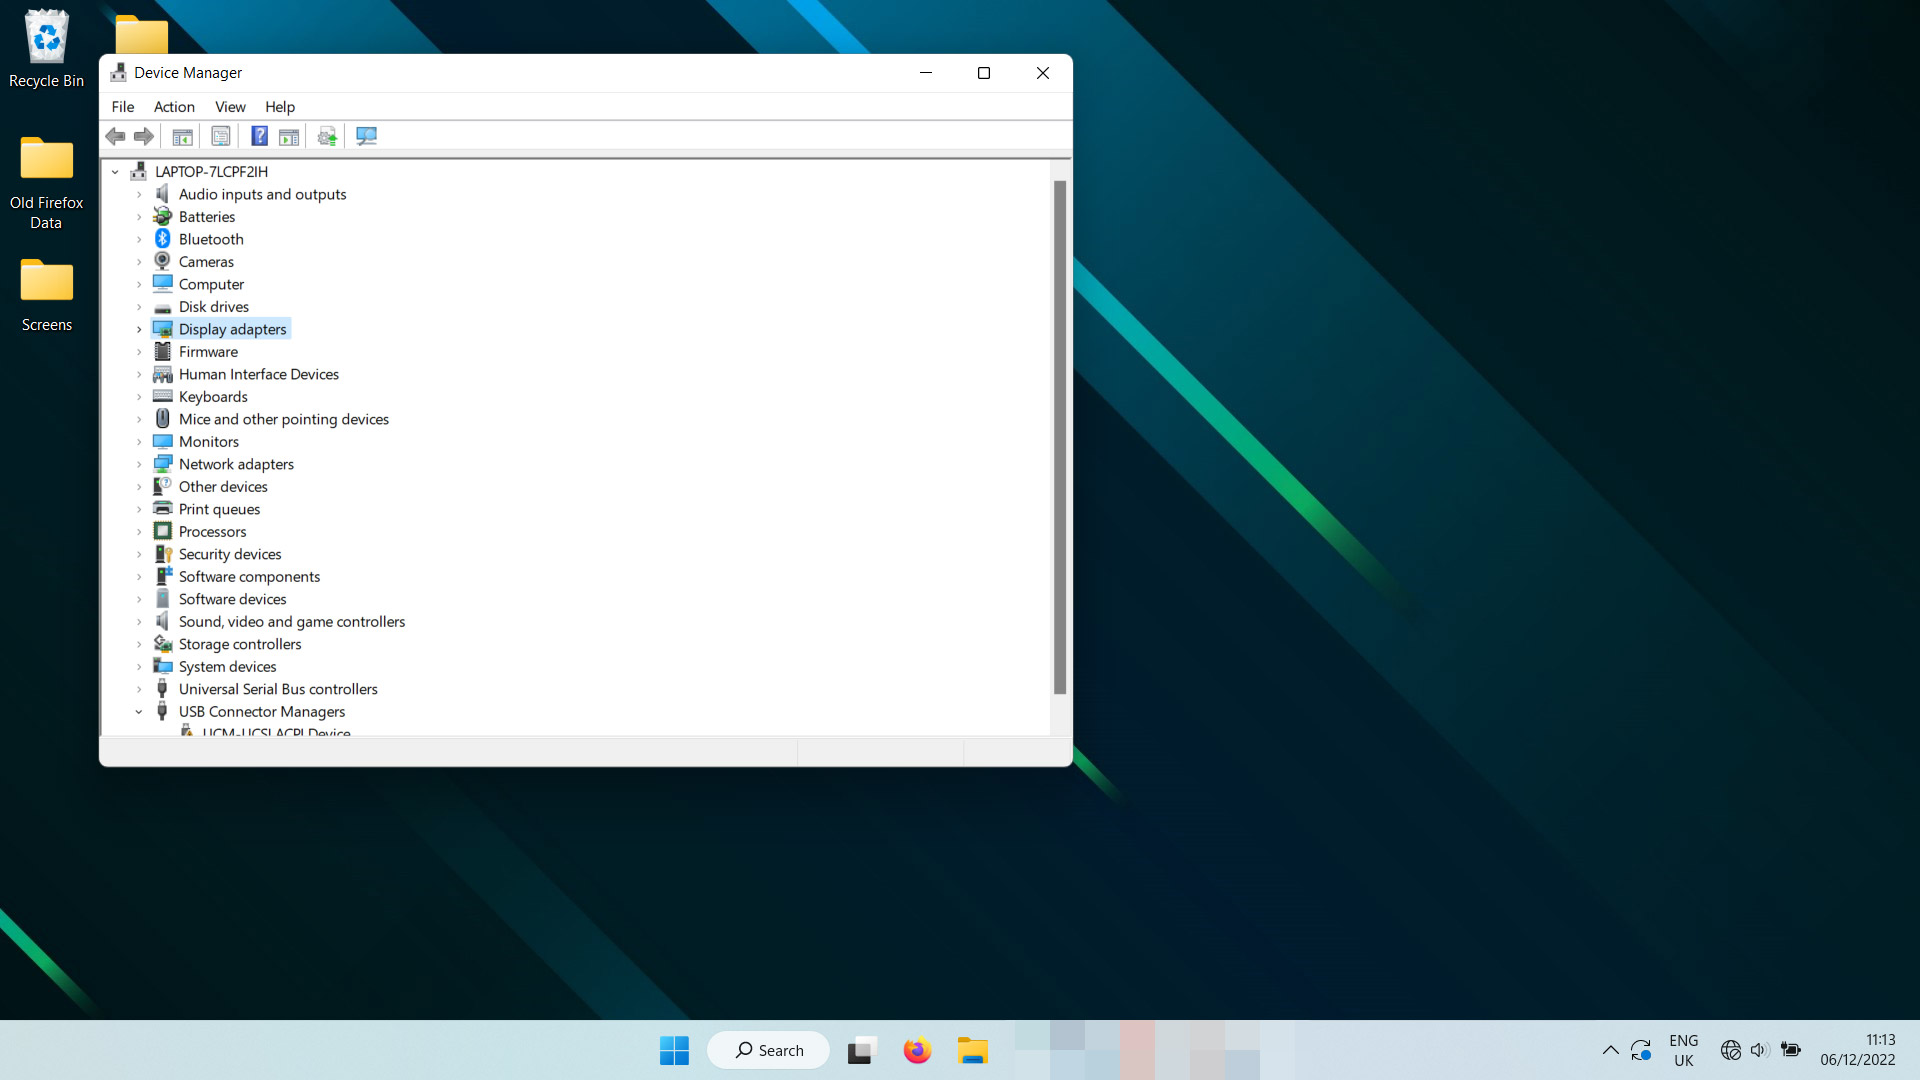Click the print icon in Device Manager toolbar
Viewport: 1920px width, 1080px height.
(x=220, y=136)
